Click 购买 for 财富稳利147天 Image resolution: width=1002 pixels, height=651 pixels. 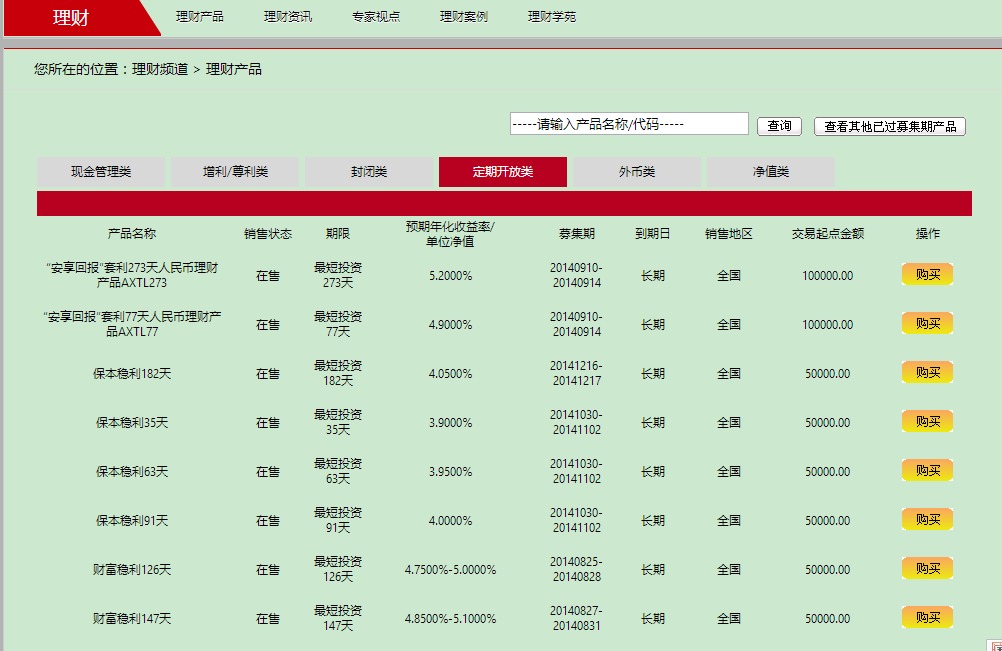[927, 617]
